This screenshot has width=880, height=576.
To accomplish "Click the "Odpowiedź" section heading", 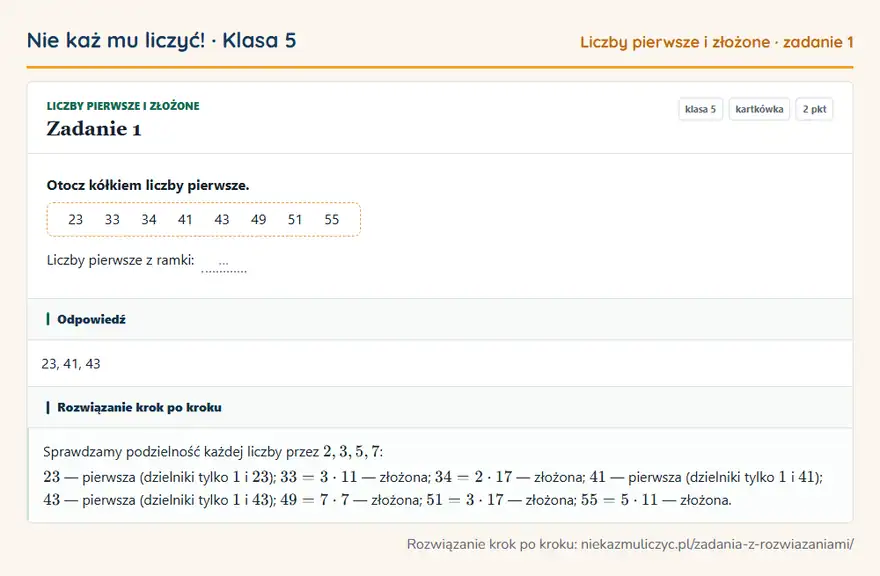I will coord(91,319).
